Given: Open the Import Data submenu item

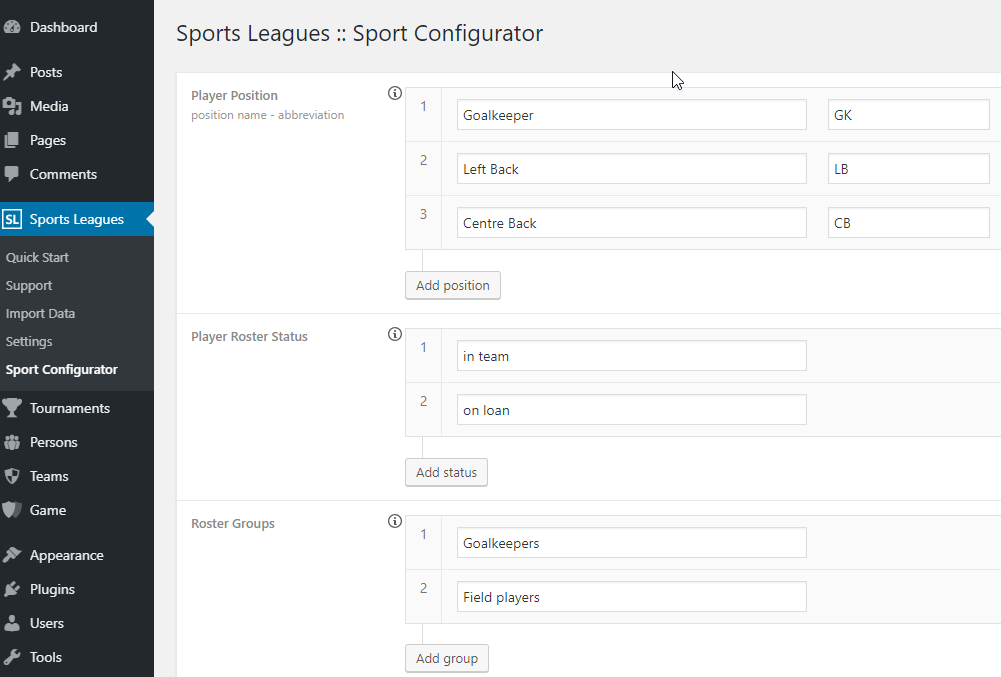Looking at the screenshot, I should pyautogui.click(x=40, y=313).
